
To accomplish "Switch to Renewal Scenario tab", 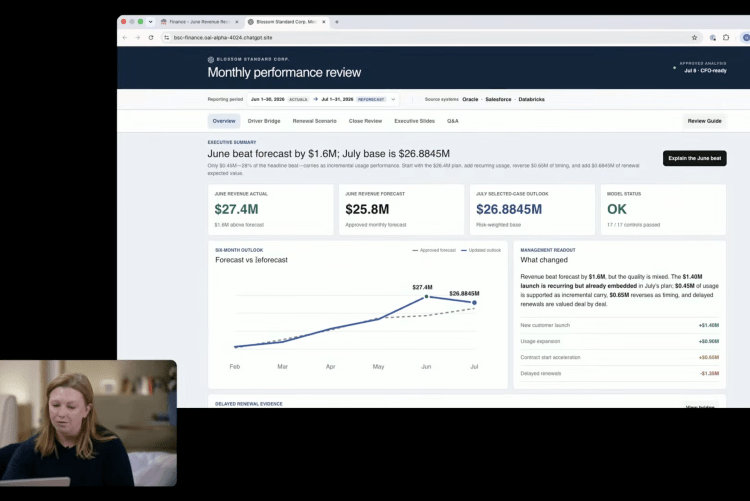I will click(315, 121).
